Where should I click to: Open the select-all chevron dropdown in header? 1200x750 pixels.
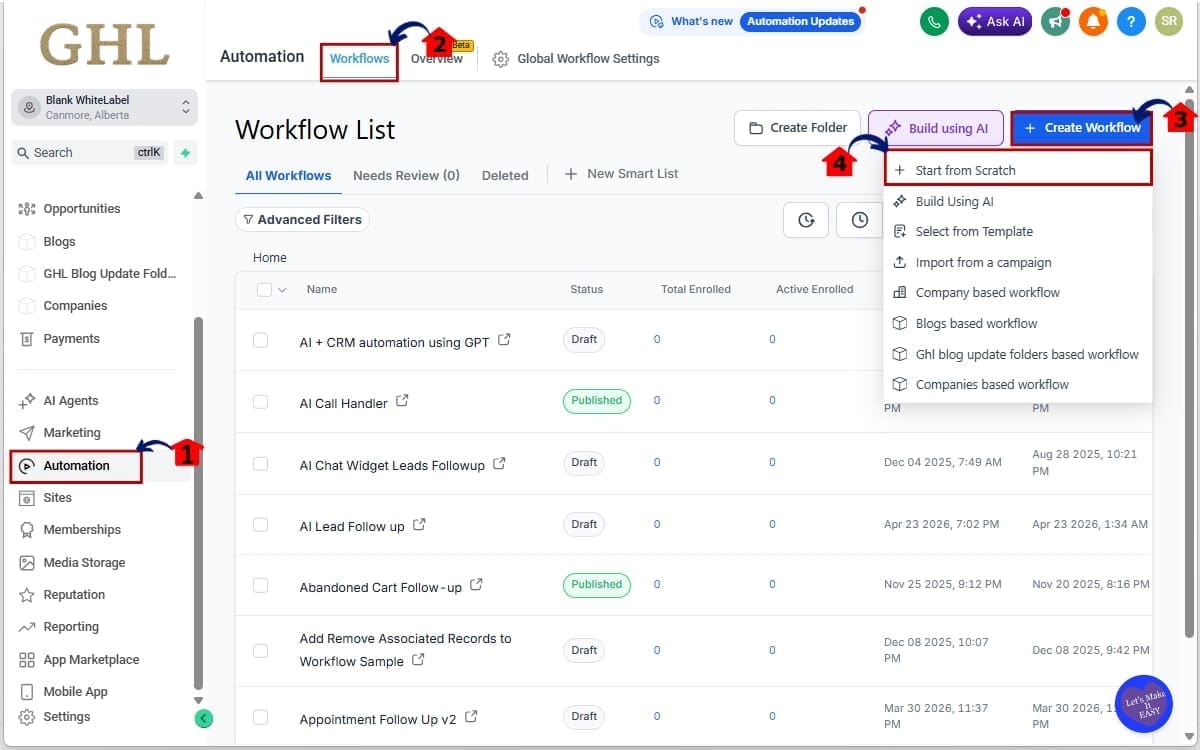(282, 290)
